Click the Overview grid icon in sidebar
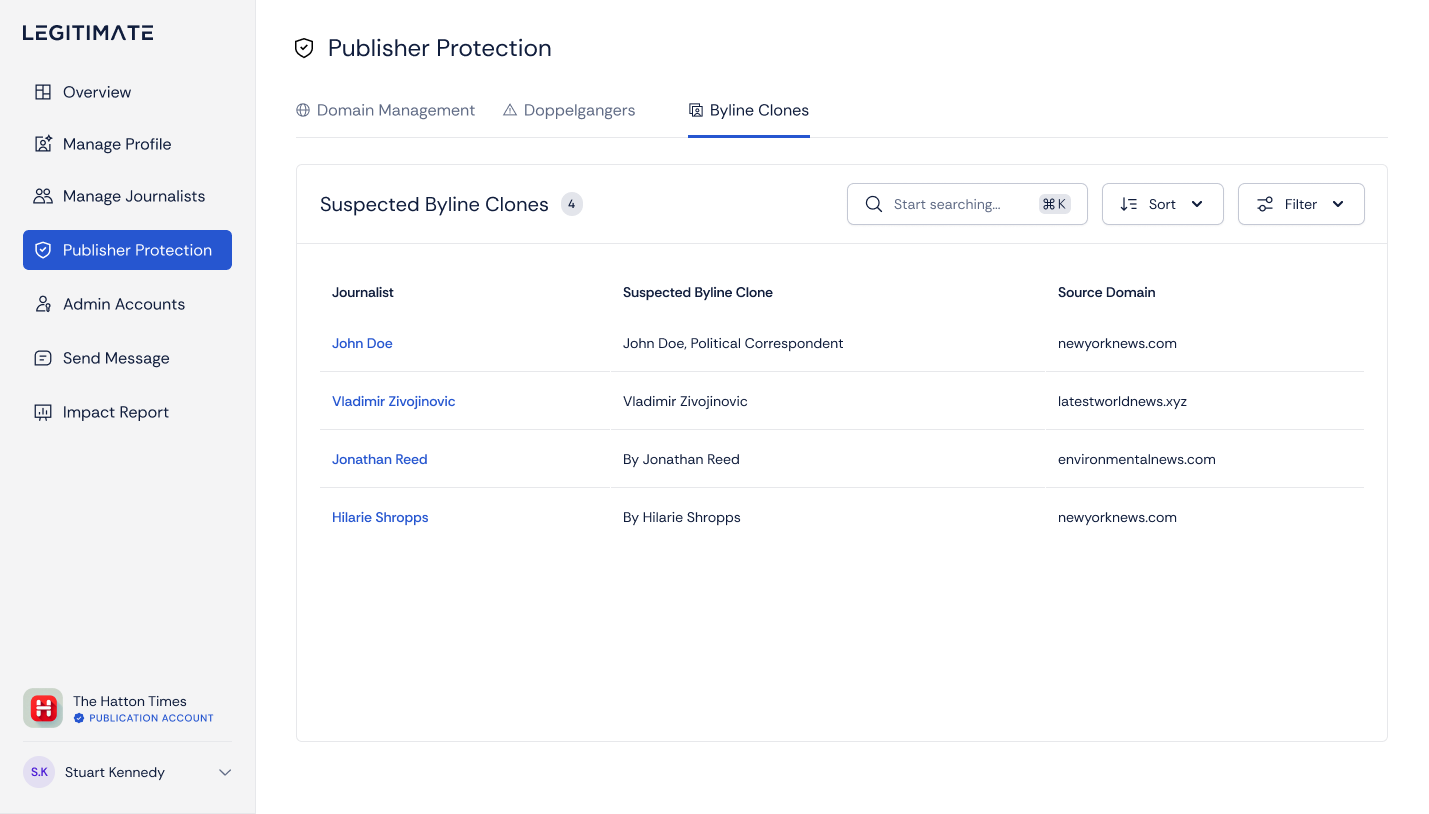Viewport: 1429px width, 814px height. 42,92
